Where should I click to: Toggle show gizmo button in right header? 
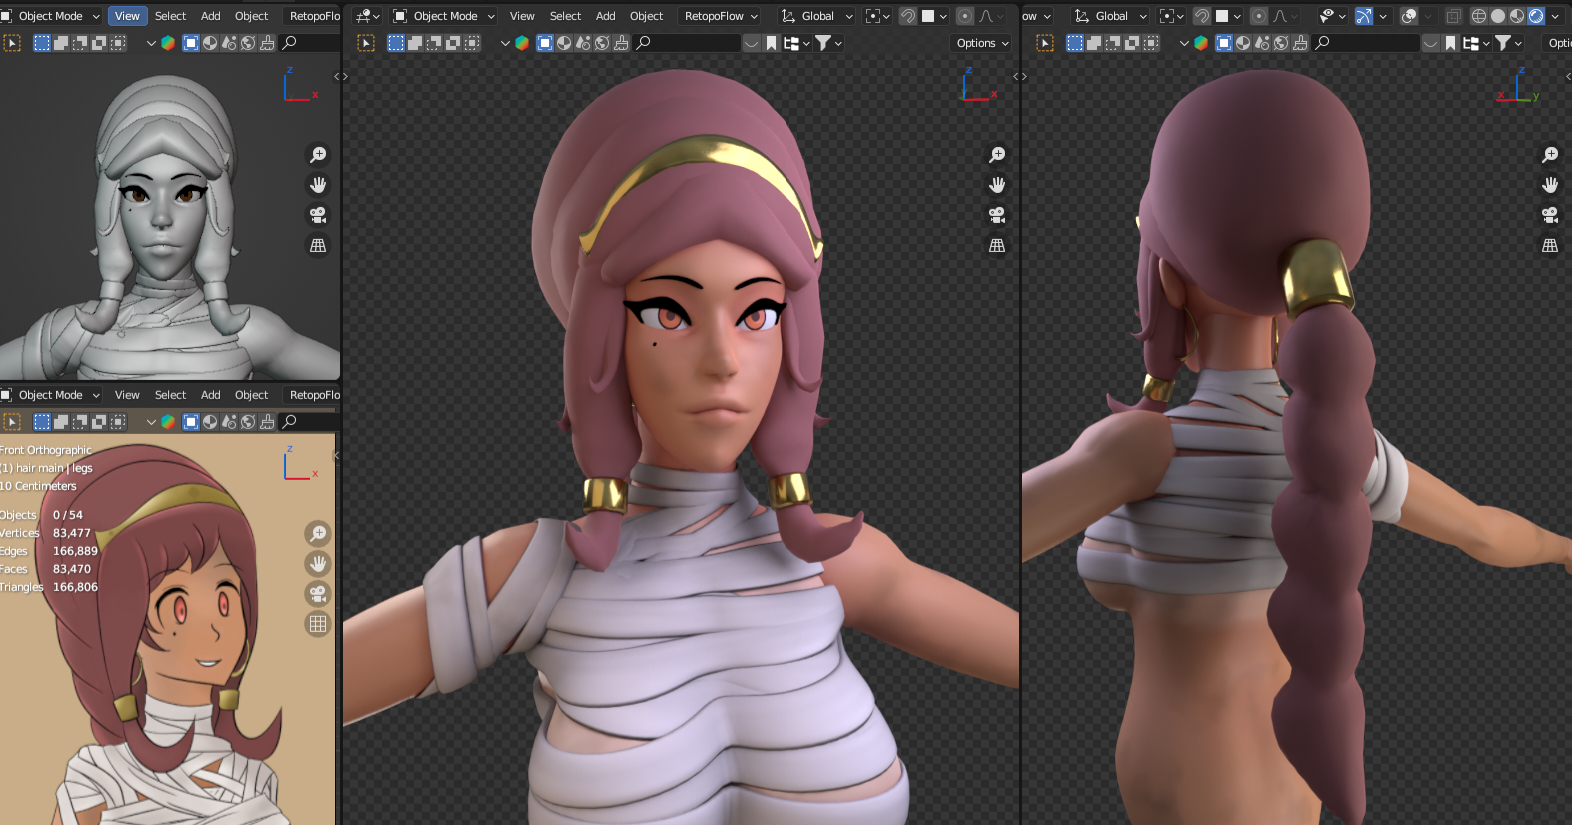[1363, 16]
